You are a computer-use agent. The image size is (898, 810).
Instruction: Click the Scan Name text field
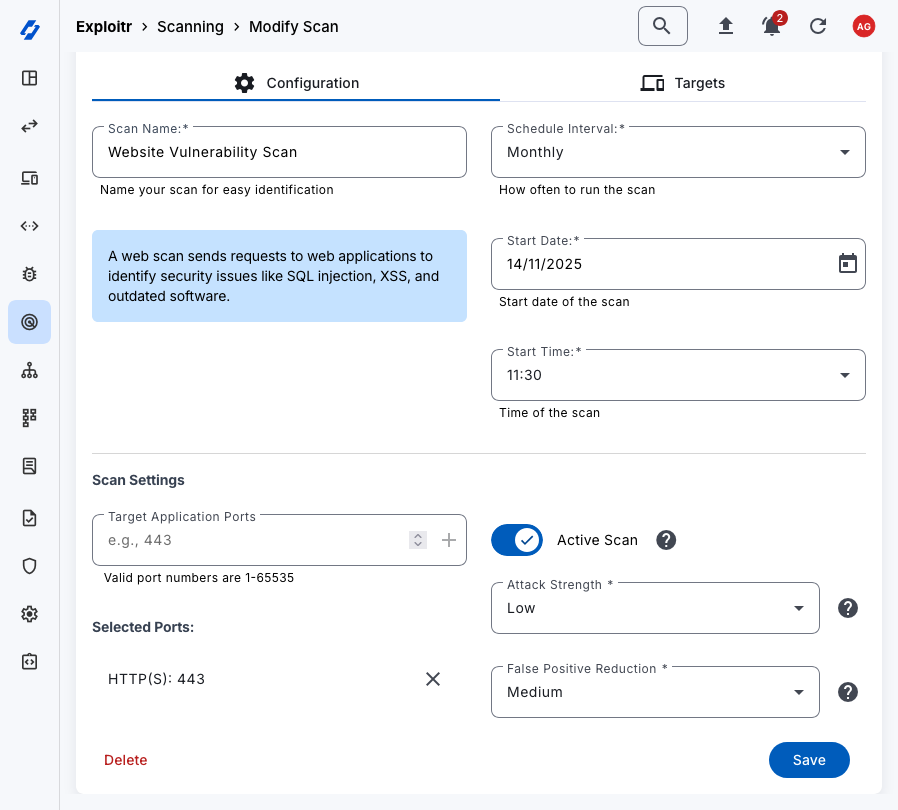(x=279, y=152)
